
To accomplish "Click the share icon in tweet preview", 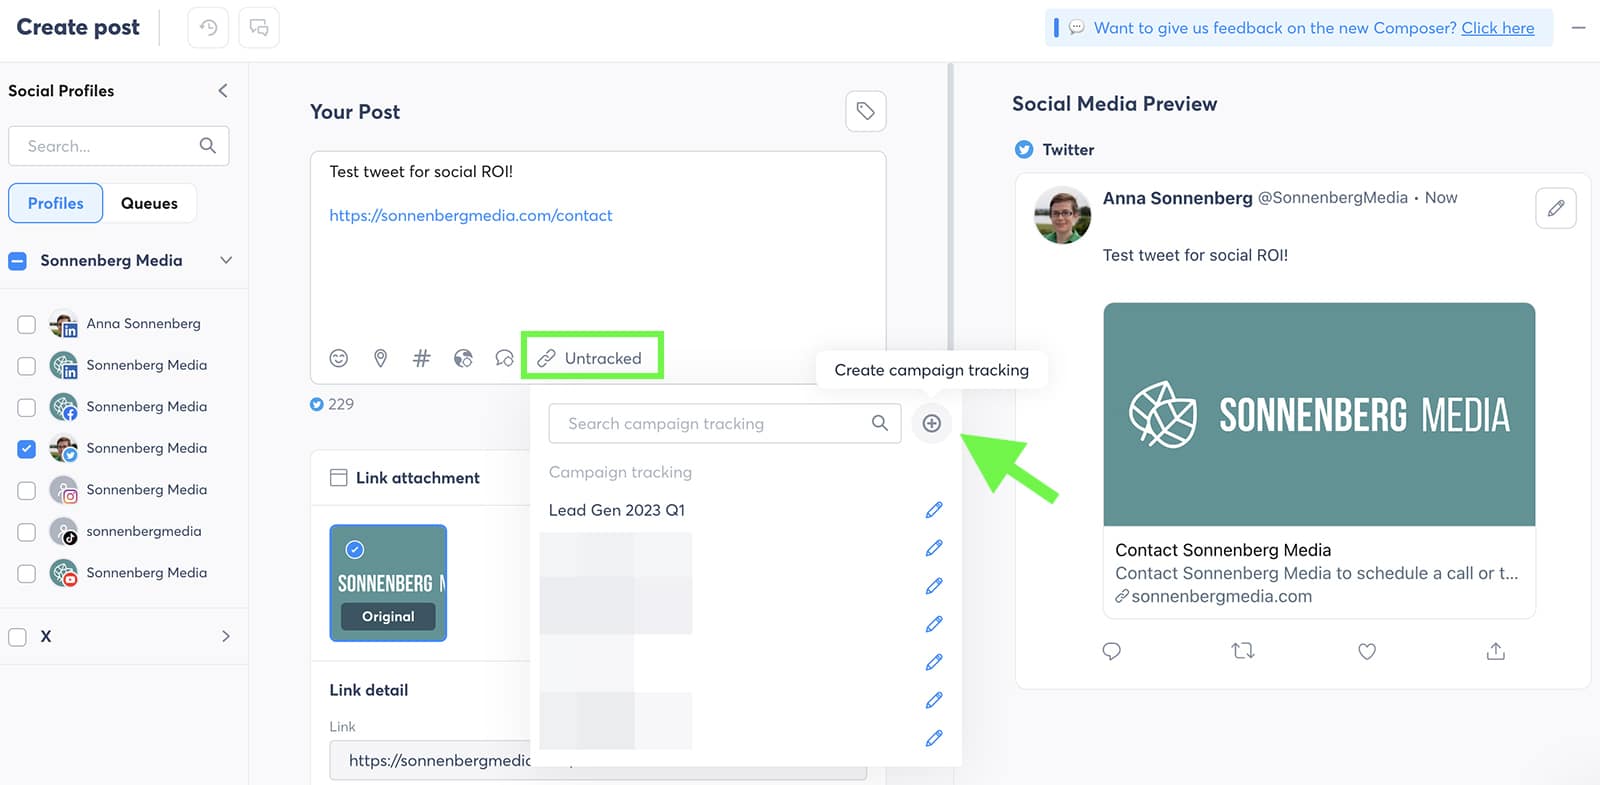I will pyautogui.click(x=1496, y=651).
